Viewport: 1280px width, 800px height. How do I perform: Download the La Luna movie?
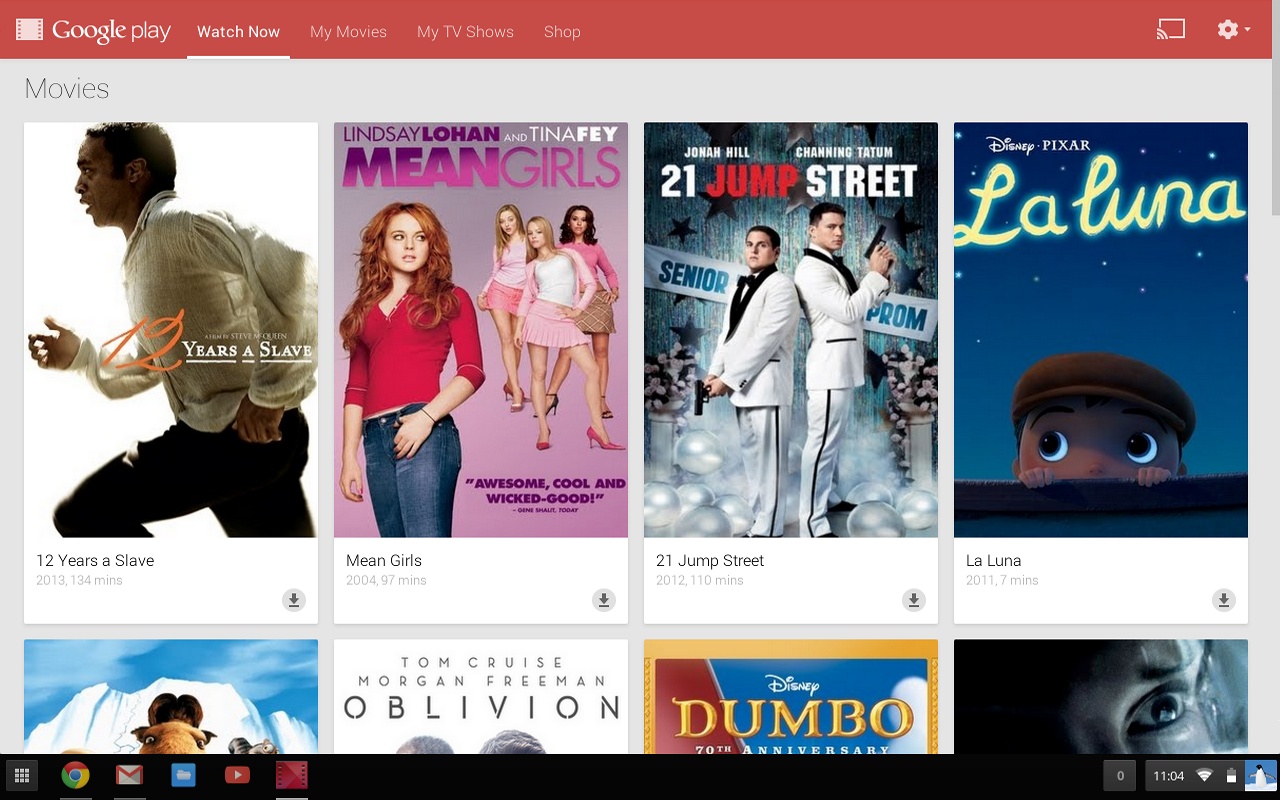pos(1223,600)
